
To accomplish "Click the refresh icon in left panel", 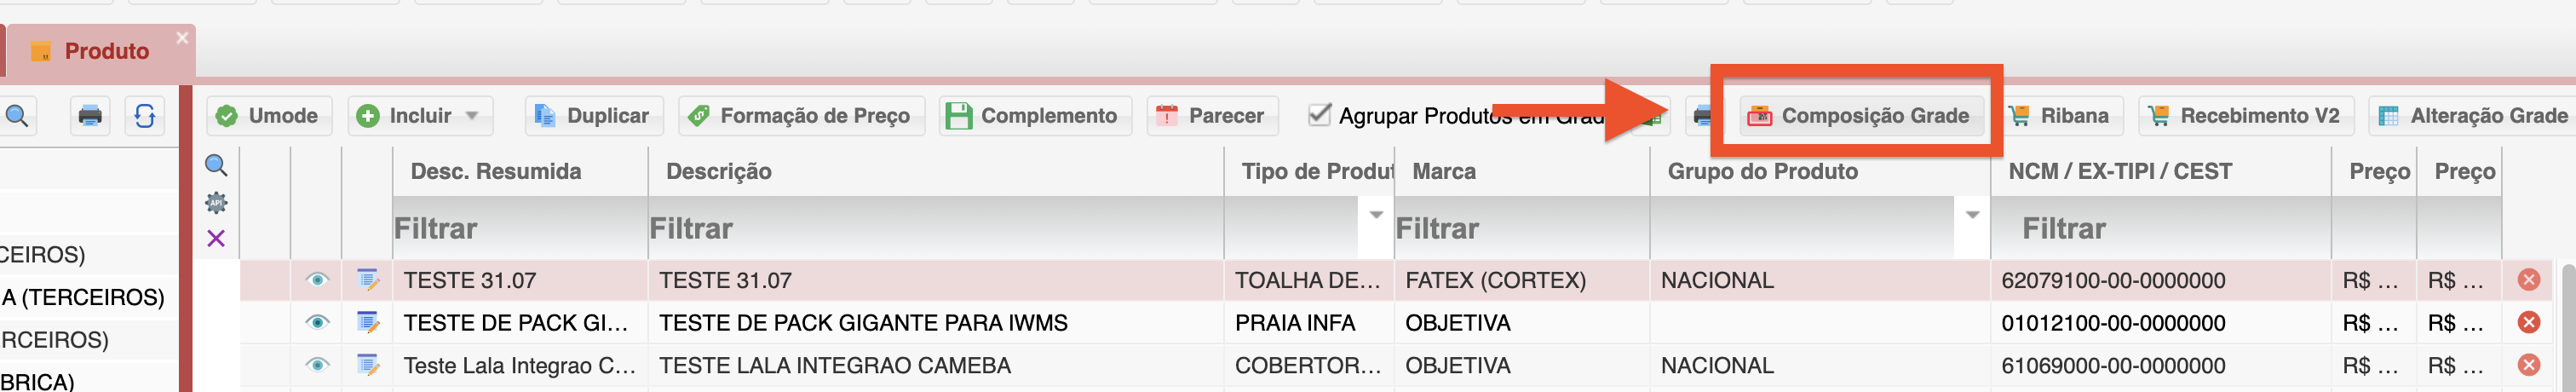I will click(145, 116).
